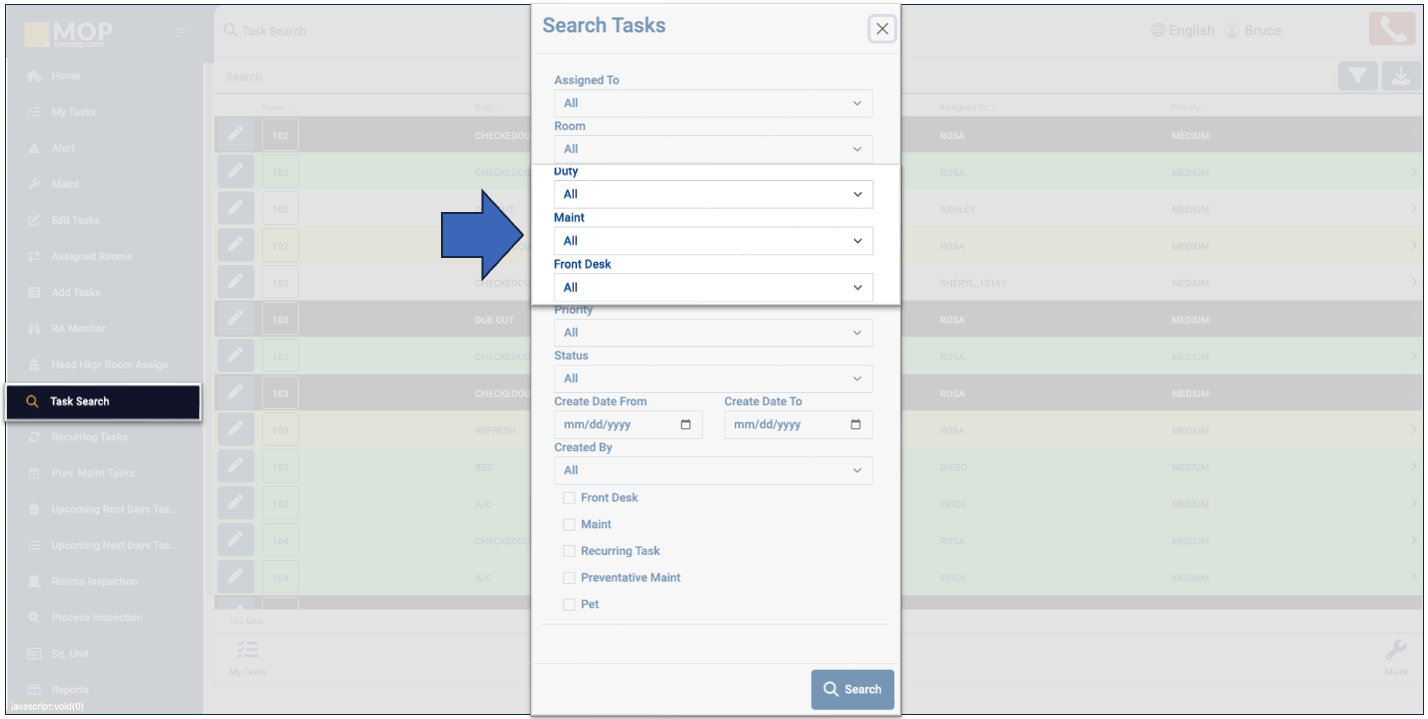
Task: Click the Search button
Action: [852, 689]
